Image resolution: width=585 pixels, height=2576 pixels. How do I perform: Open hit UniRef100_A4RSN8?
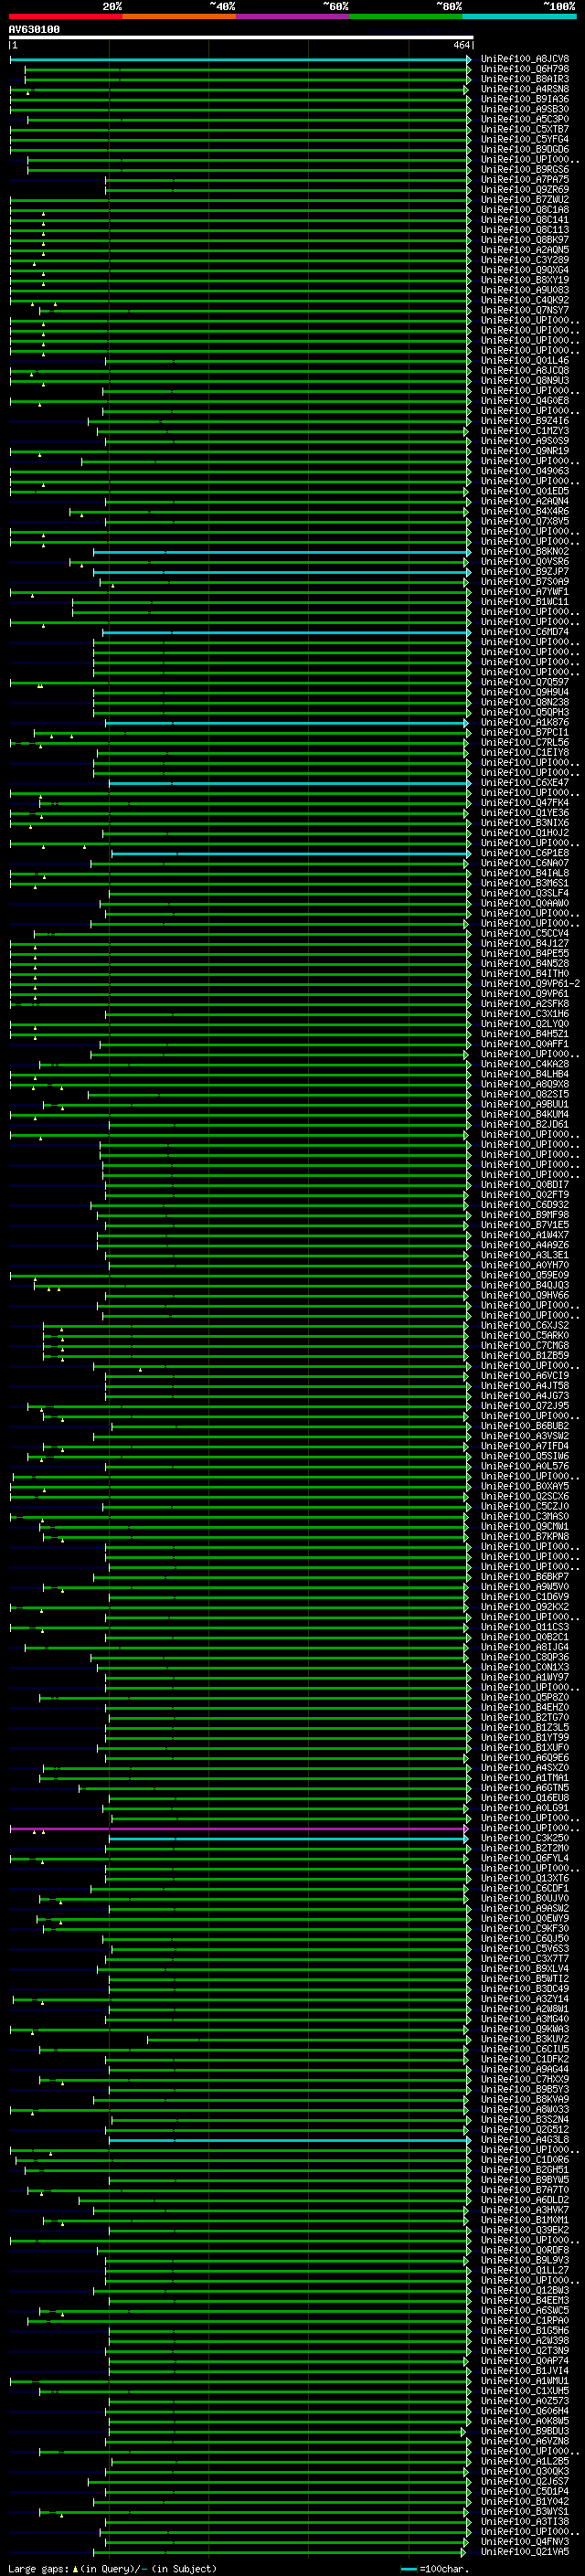pos(524,89)
